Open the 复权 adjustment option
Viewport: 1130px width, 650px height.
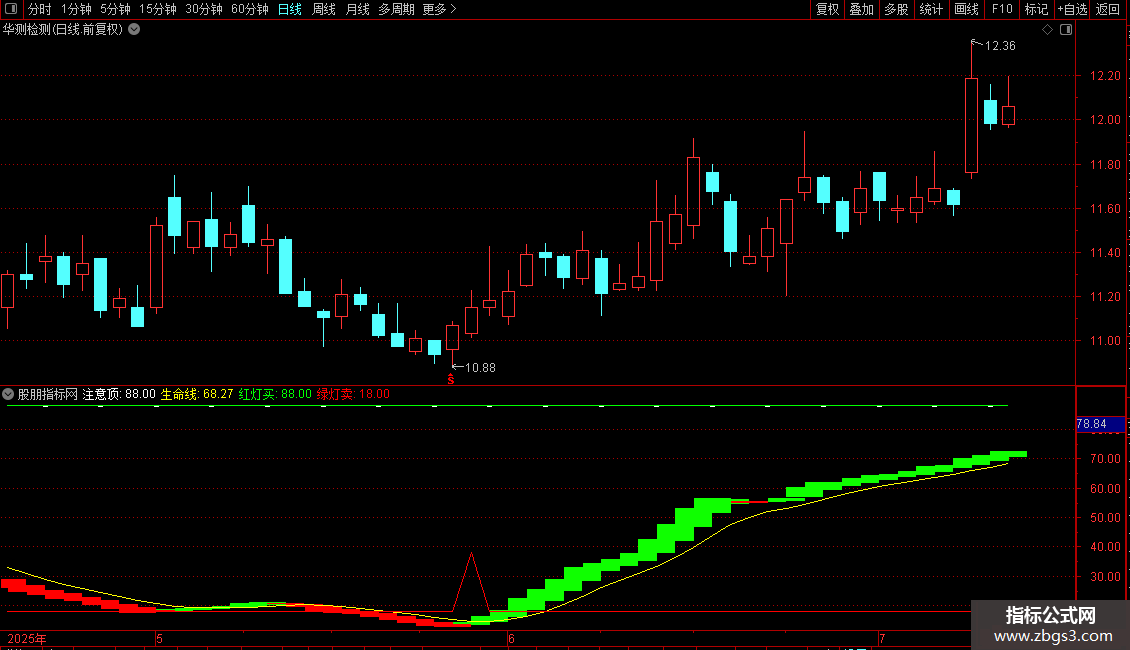click(827, 9)
